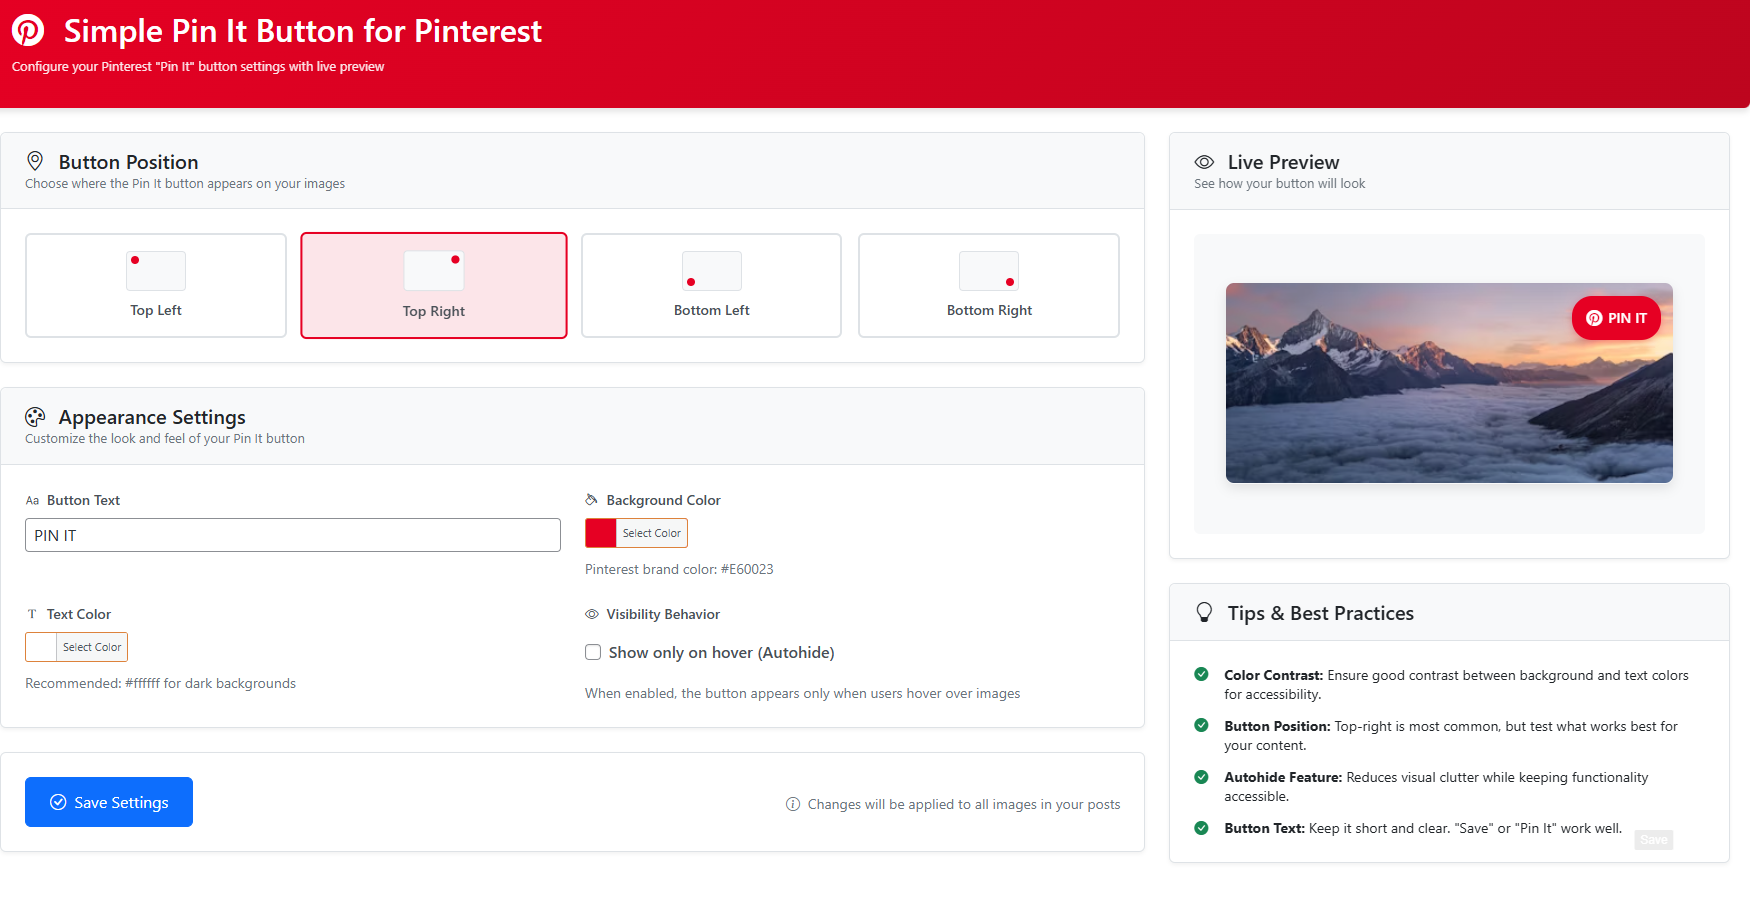Click the green check beside Button Position tip
Image resolution: width=1750 pixels, height=908 pixels.
(x=1201, y=726)
